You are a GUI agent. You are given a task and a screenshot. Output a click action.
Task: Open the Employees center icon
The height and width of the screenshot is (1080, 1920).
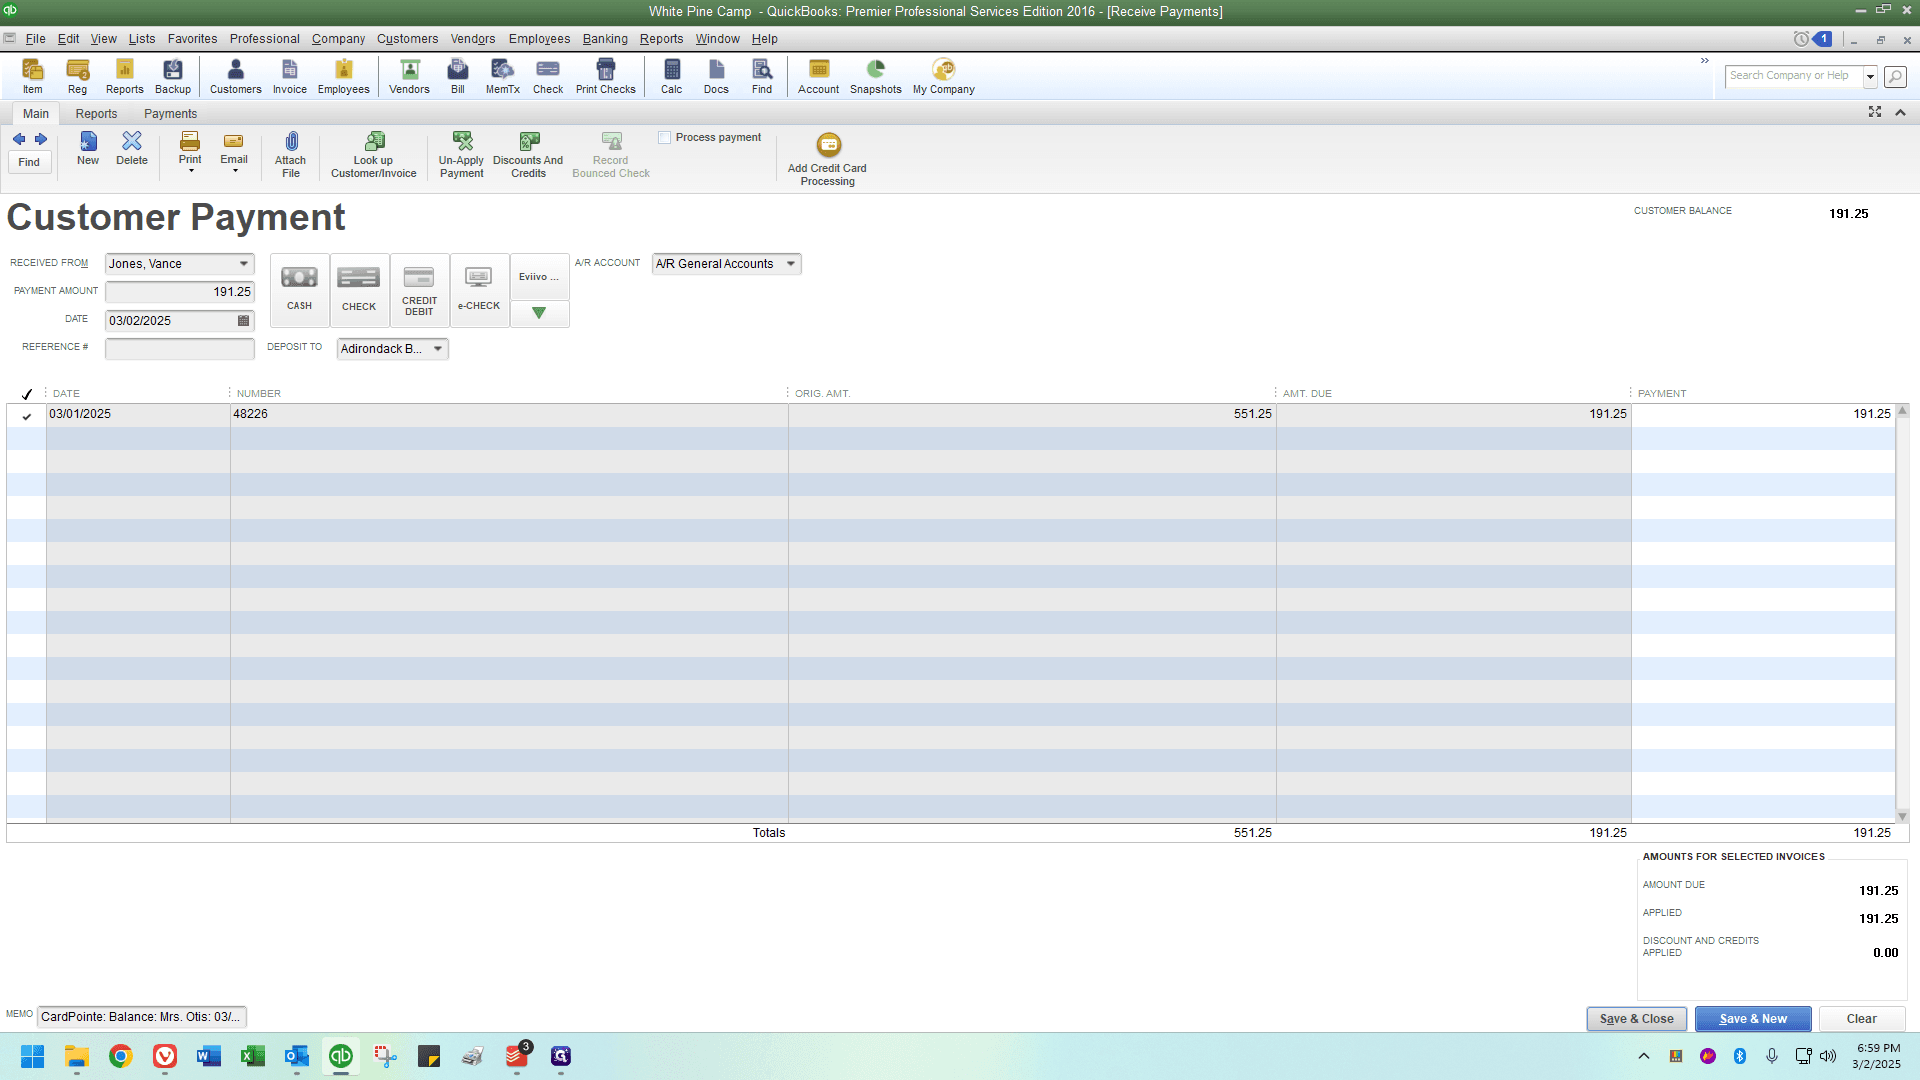tap(344, 76)
